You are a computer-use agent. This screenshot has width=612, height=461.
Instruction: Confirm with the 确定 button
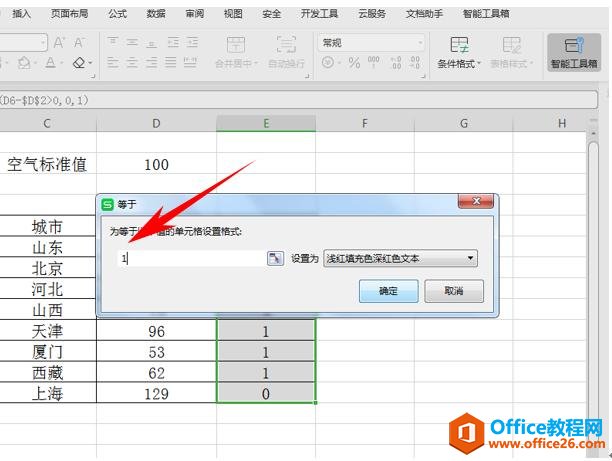click(389, 291)
